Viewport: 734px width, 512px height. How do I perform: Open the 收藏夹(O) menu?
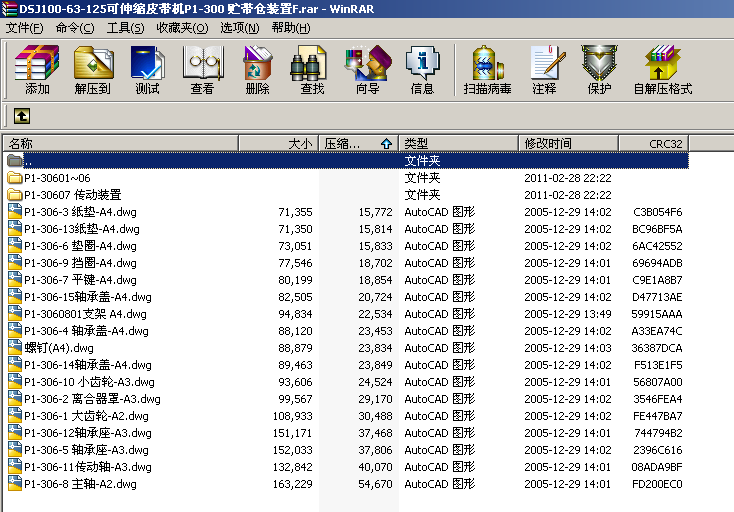(182, 28)
